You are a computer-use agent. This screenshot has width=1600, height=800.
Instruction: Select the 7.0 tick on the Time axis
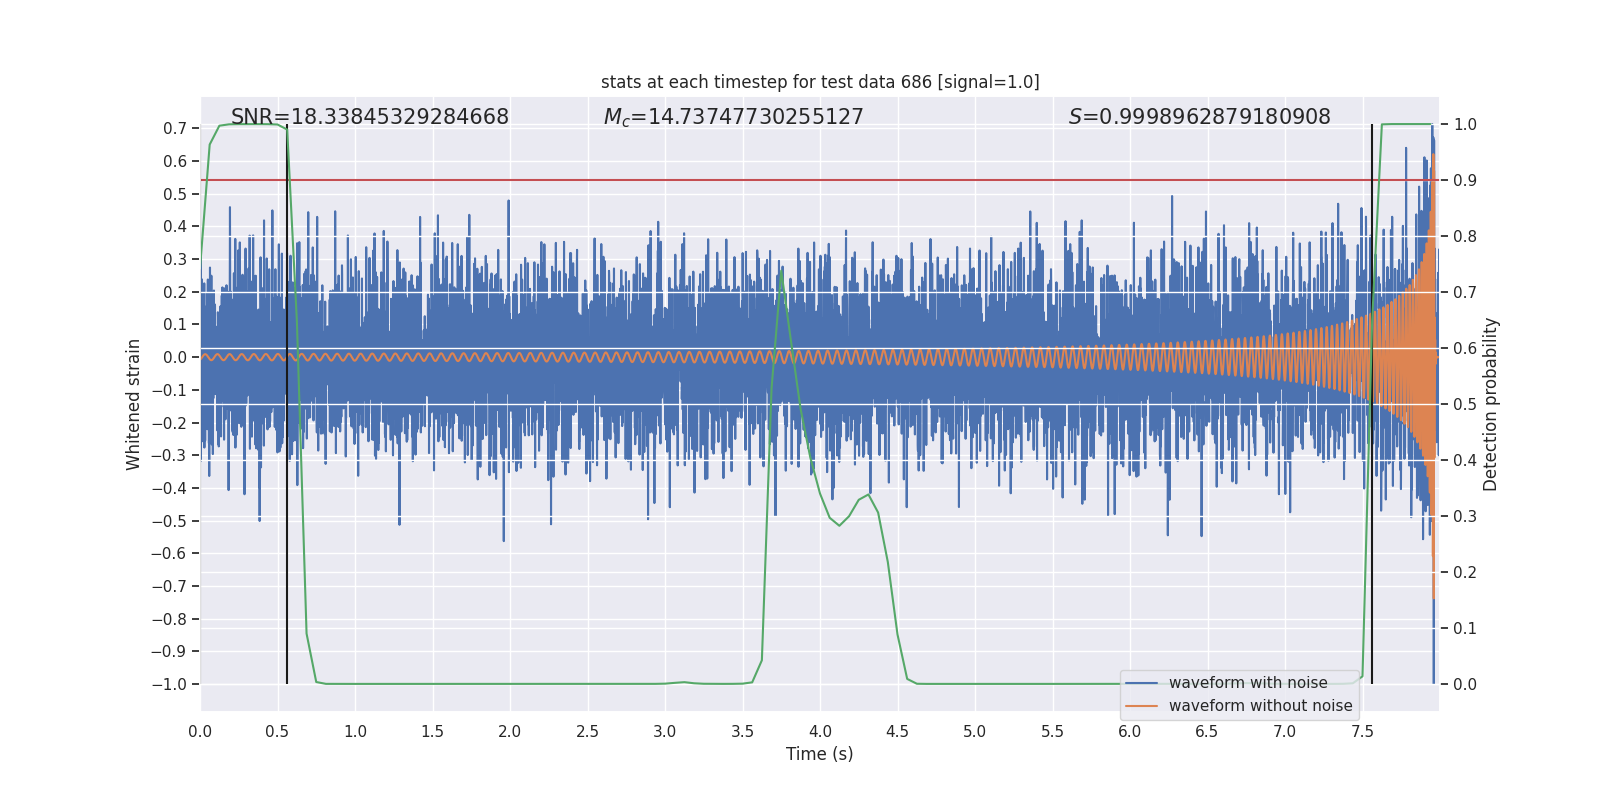click(x=1285, y=731)
